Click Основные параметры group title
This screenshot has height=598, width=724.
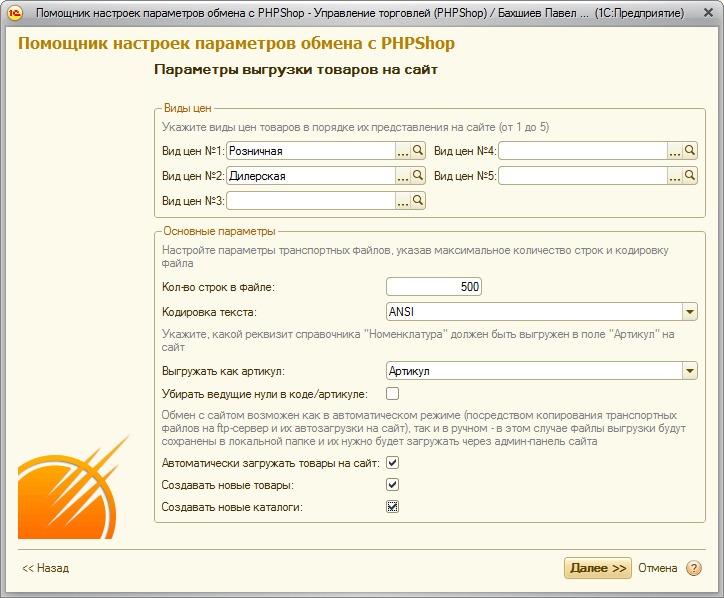pyautogui.click(x=219, y=231)
